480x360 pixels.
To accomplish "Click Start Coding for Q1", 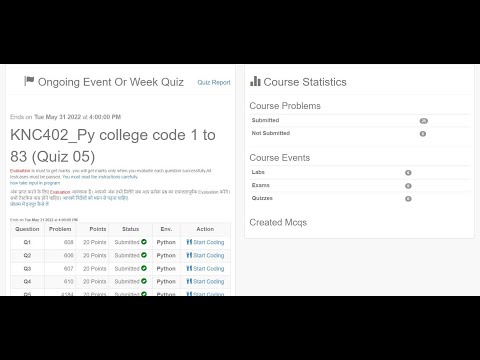I will (205, 242).
